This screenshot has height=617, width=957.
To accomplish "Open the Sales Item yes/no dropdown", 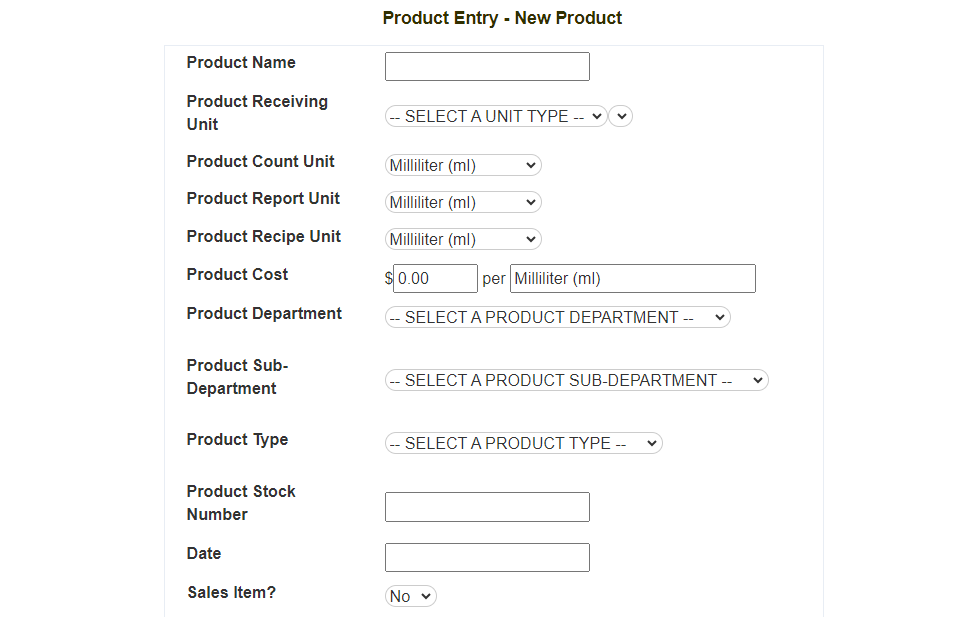I will click(411, 596).
